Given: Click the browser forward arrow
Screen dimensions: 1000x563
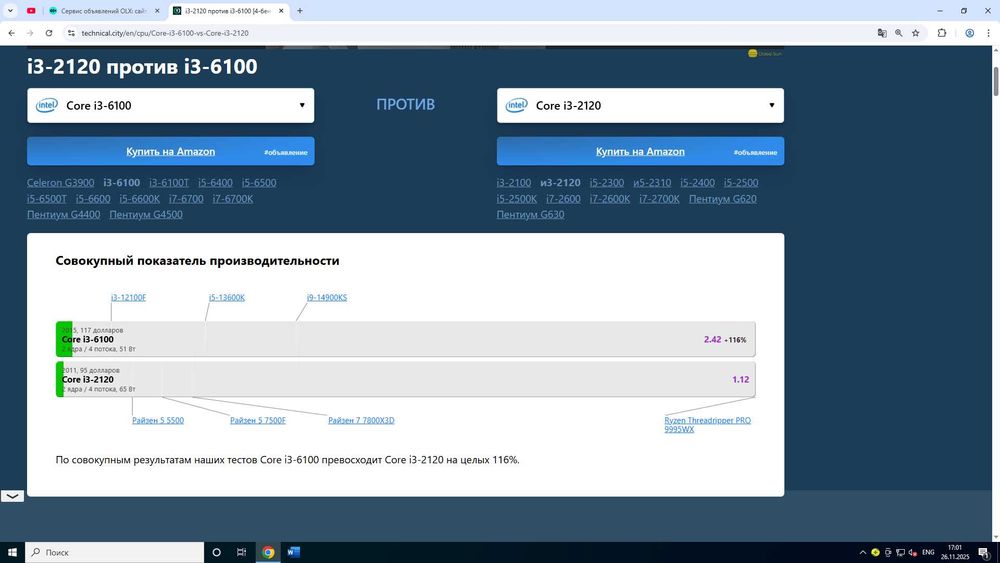Looking at the screenshot, I should [x=30, y=33].
